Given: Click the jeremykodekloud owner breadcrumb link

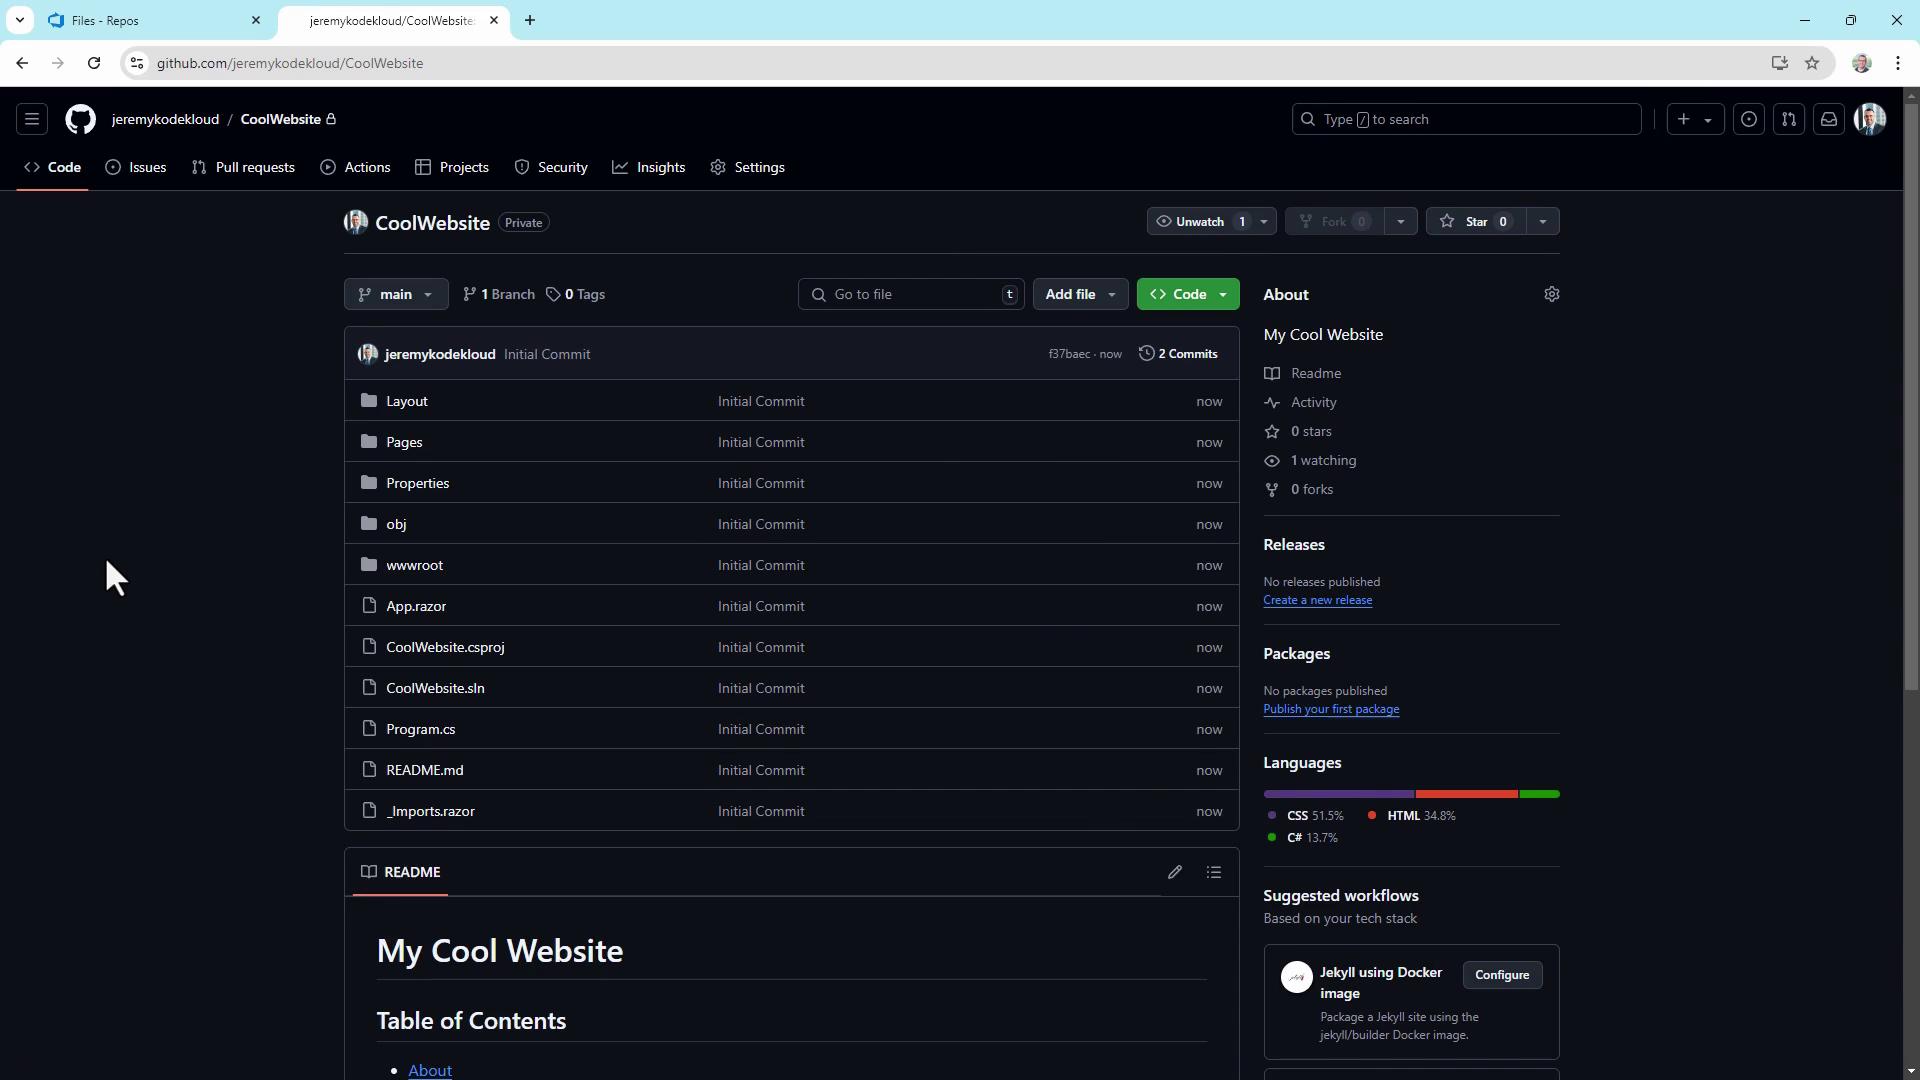Looking at the screenshot, I should (x=165, y=119).
